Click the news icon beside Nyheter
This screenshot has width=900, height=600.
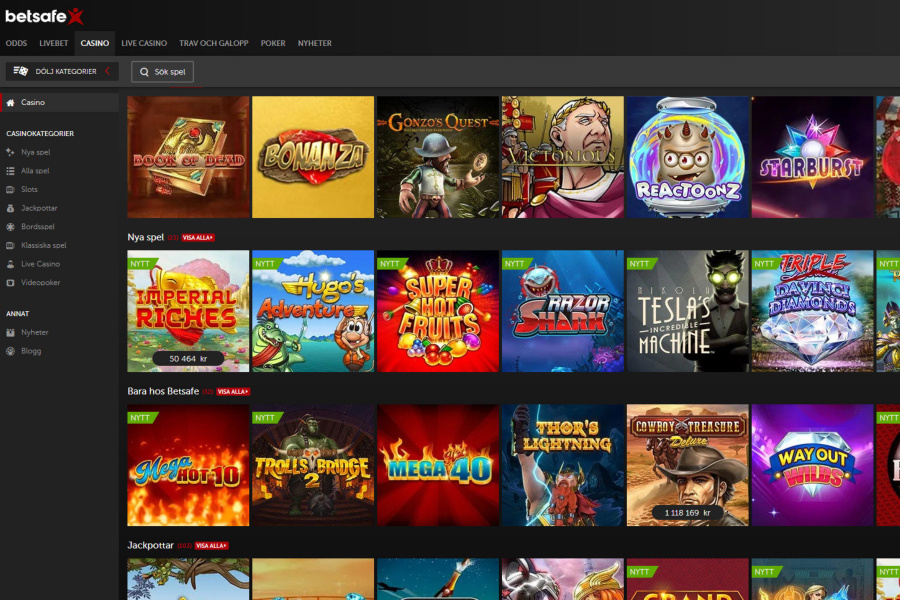click(x=10, y=332)
